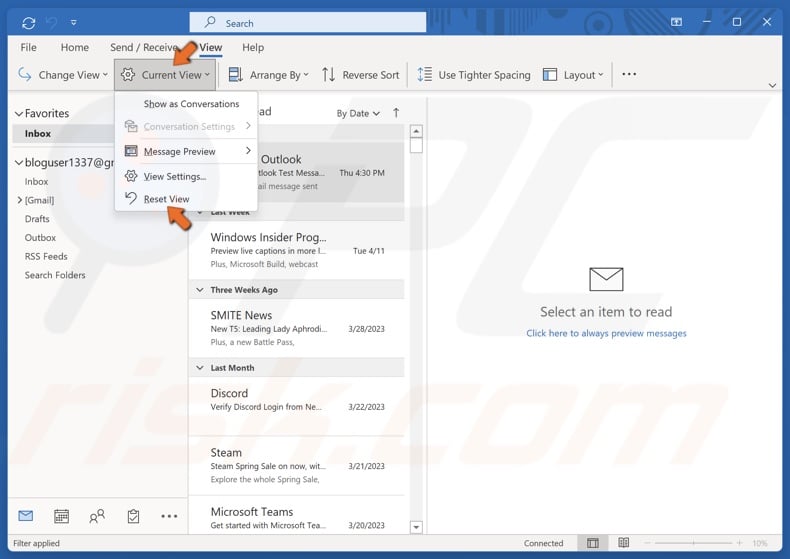Click the Reset View undo icon in menu

pyautogui.click(x=131, y=198)
